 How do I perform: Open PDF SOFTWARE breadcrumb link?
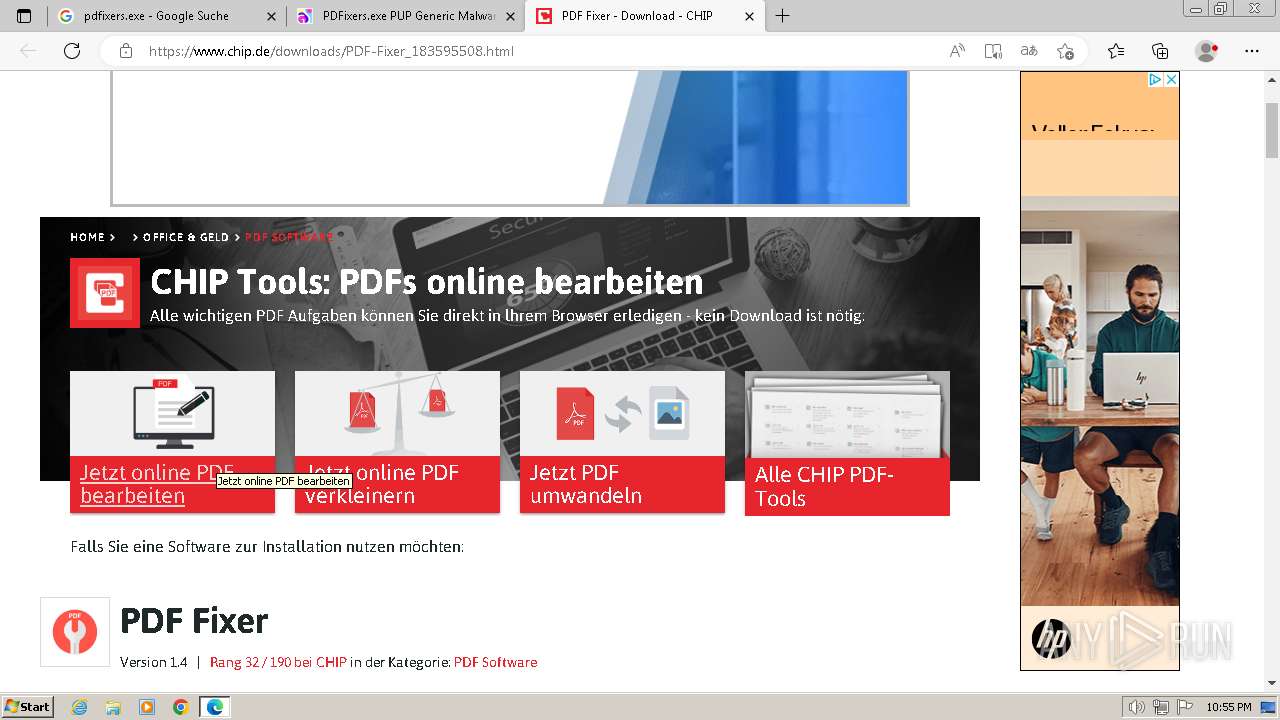point(289,237)
